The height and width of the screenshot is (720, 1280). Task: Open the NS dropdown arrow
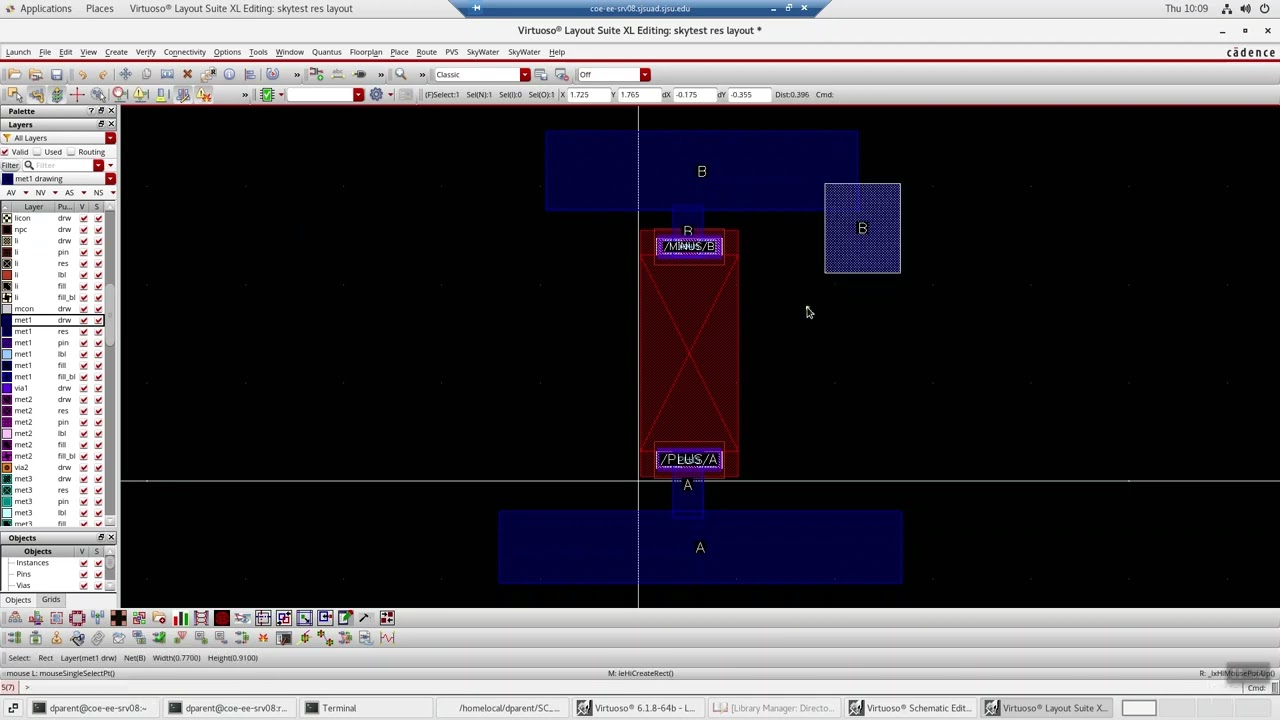point(112,193)
